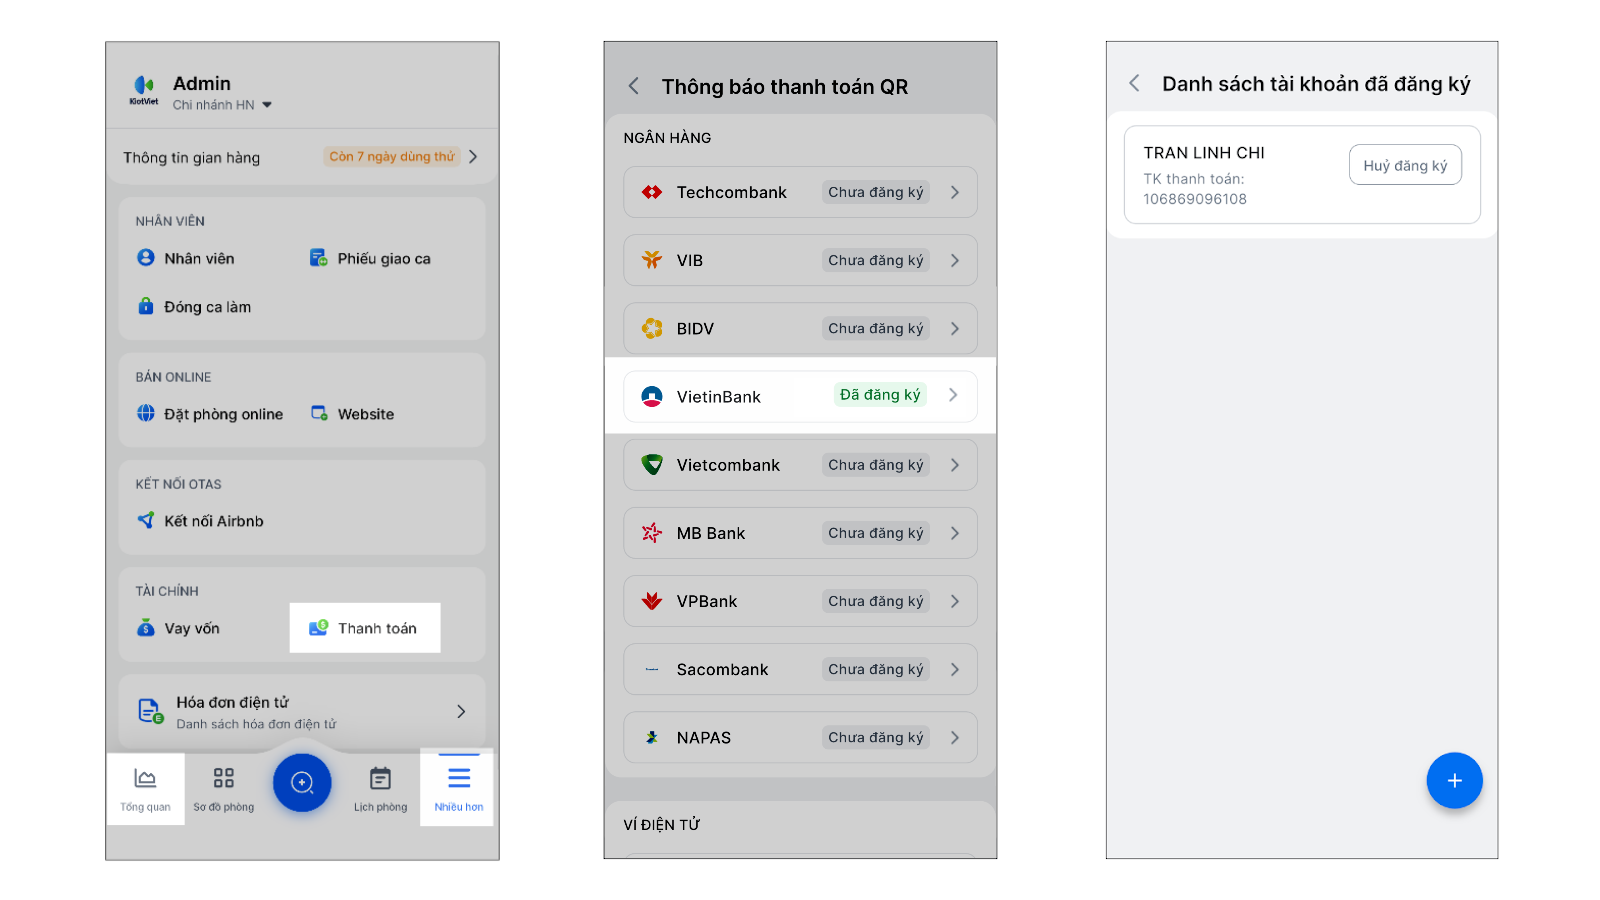Screen dimensions: 1600x900
Task: Tap the Kết nối Airbnb icon
Action: tap(146, 521)
